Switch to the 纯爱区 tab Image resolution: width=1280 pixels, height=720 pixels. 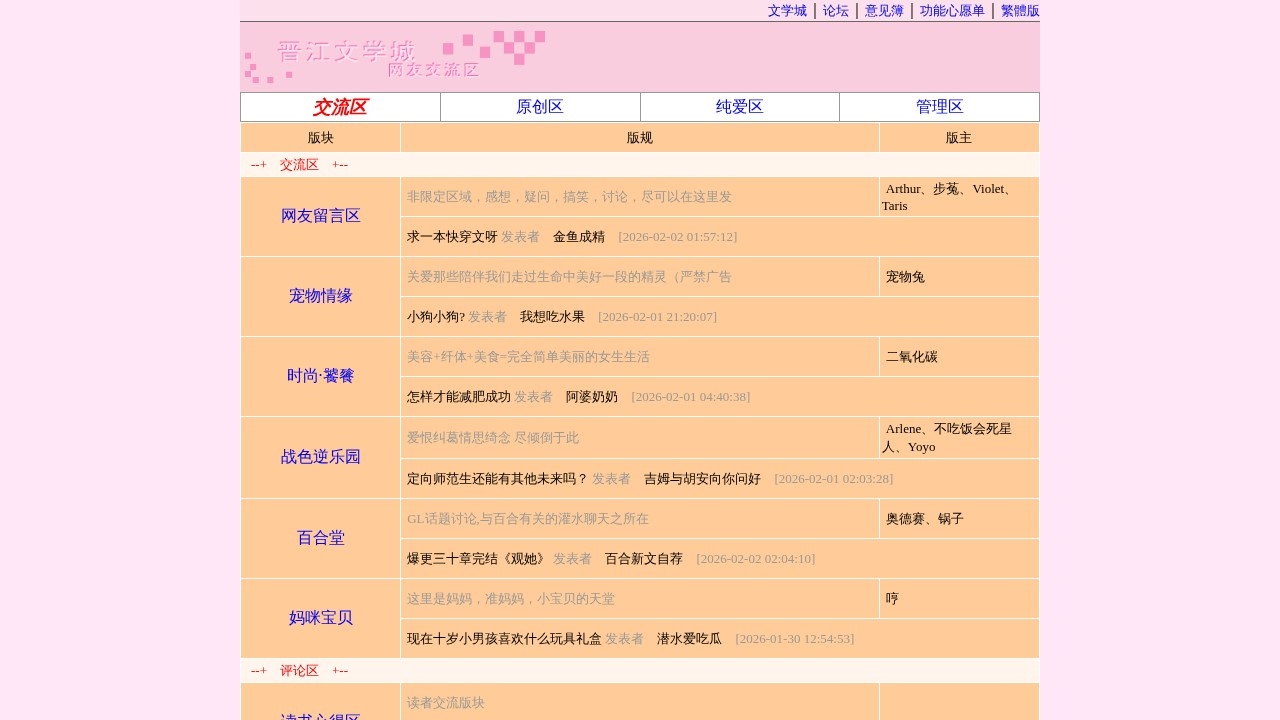(x=739, y=106)
